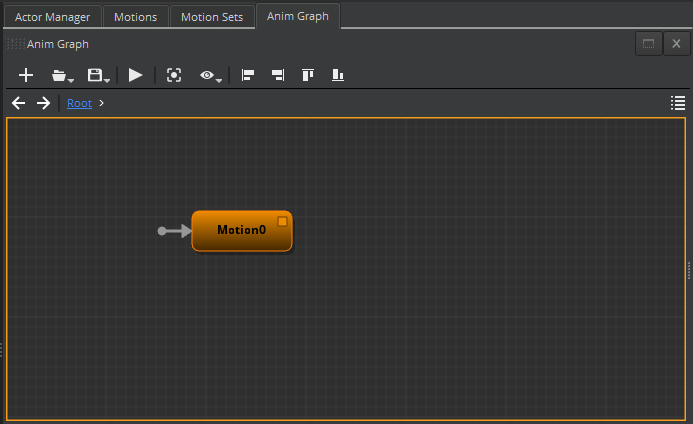
Task: Align selected nodes to the bottom
Action: click(x=338, y=75)
